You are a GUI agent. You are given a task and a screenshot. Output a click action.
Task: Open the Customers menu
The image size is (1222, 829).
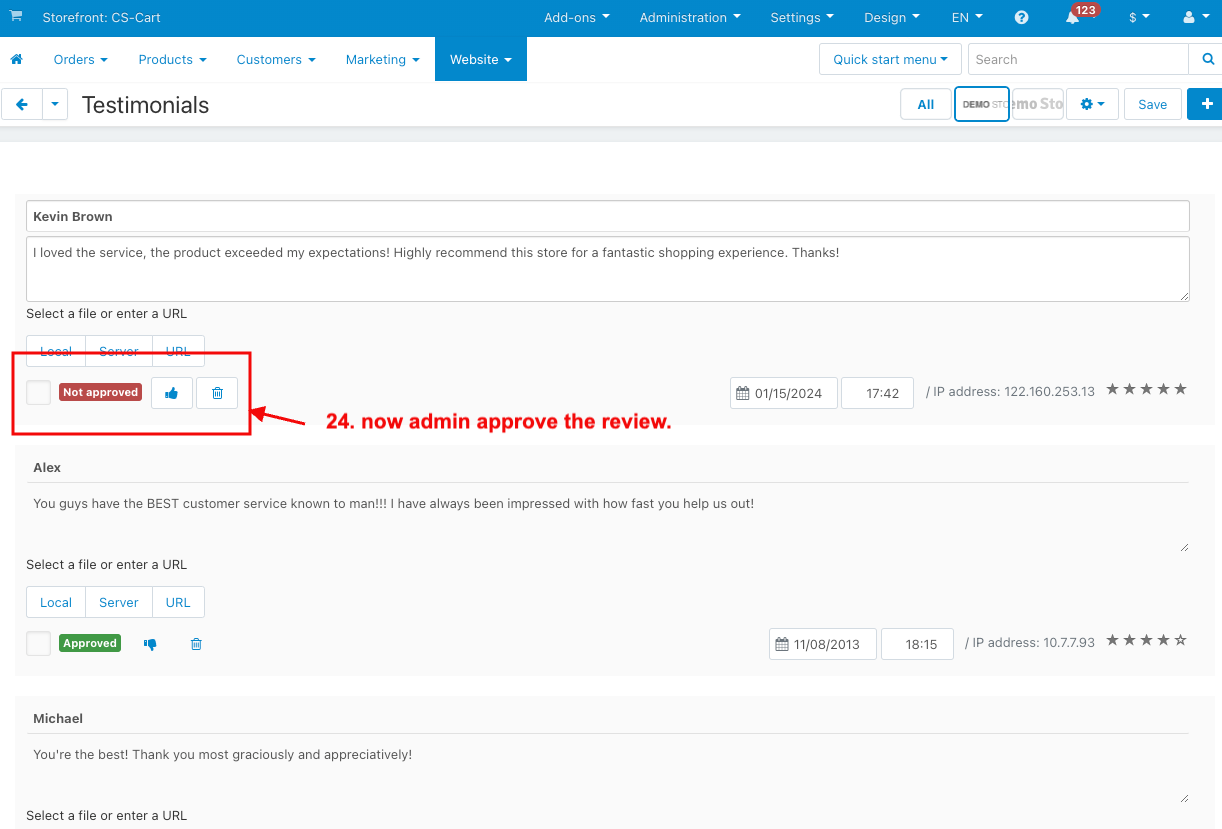coord(276,59)
